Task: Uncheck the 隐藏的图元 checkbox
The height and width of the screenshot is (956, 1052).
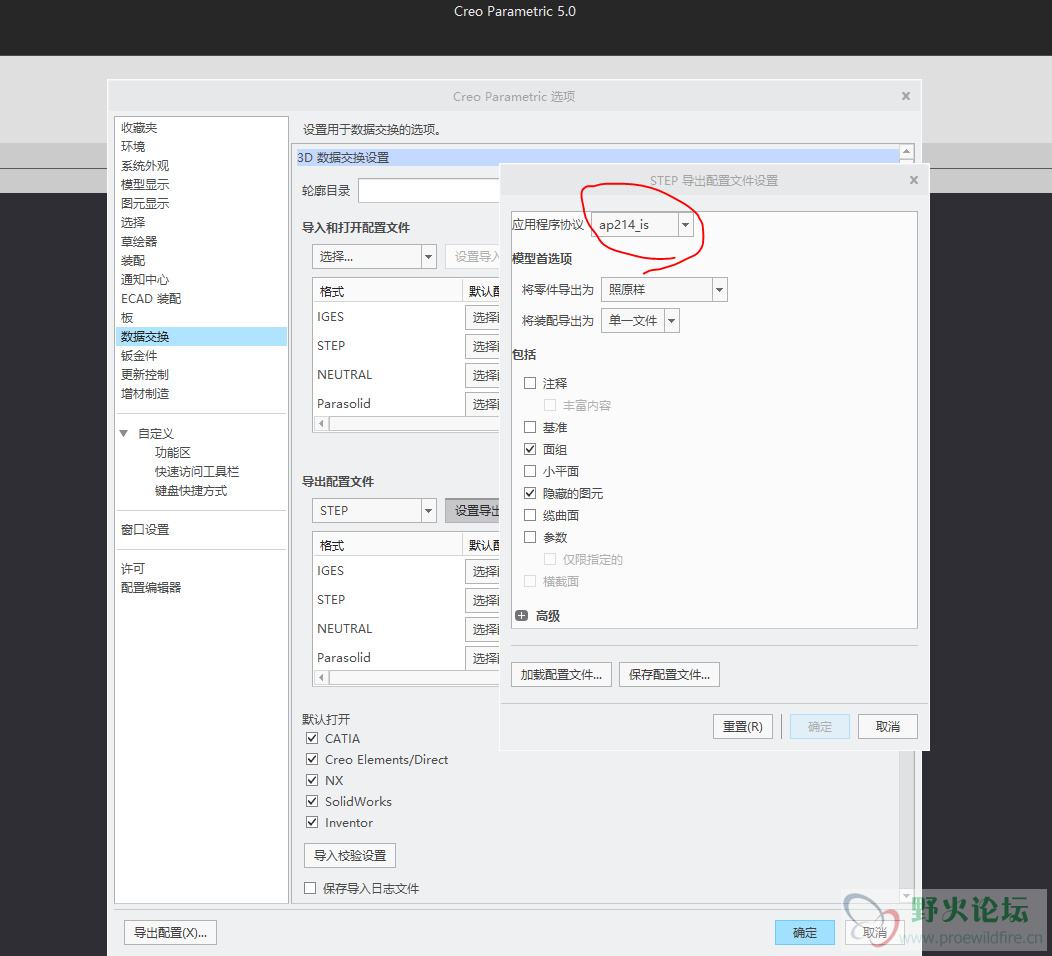Action: pyautogui.click(x=530, y=493)
